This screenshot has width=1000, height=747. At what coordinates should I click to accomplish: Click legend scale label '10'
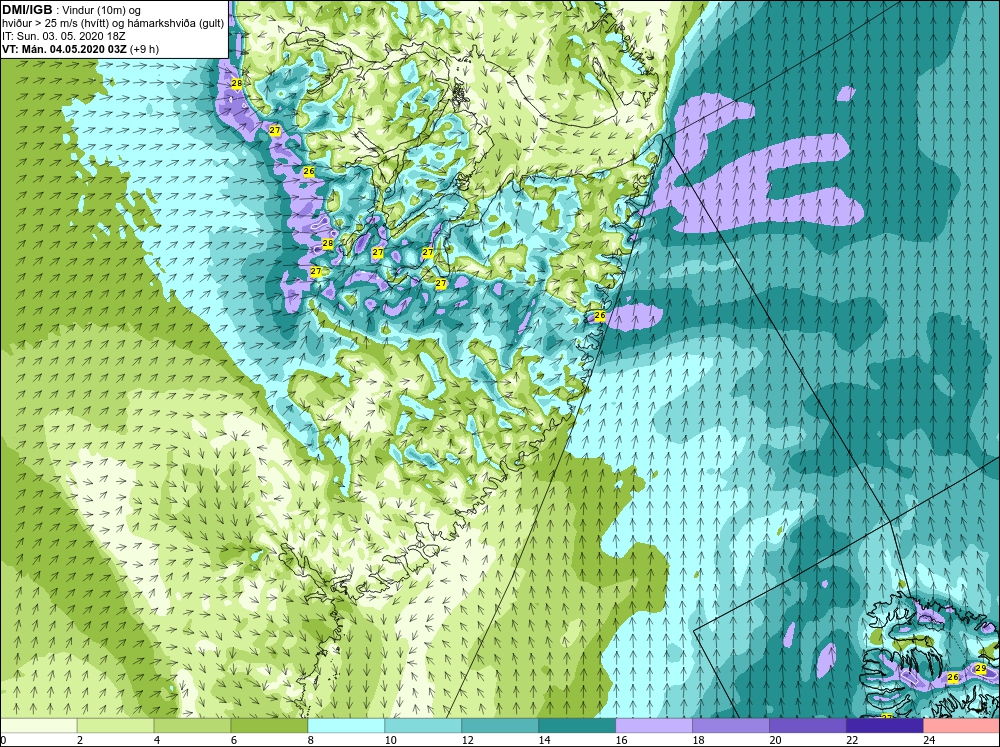(x=390, y=740)
